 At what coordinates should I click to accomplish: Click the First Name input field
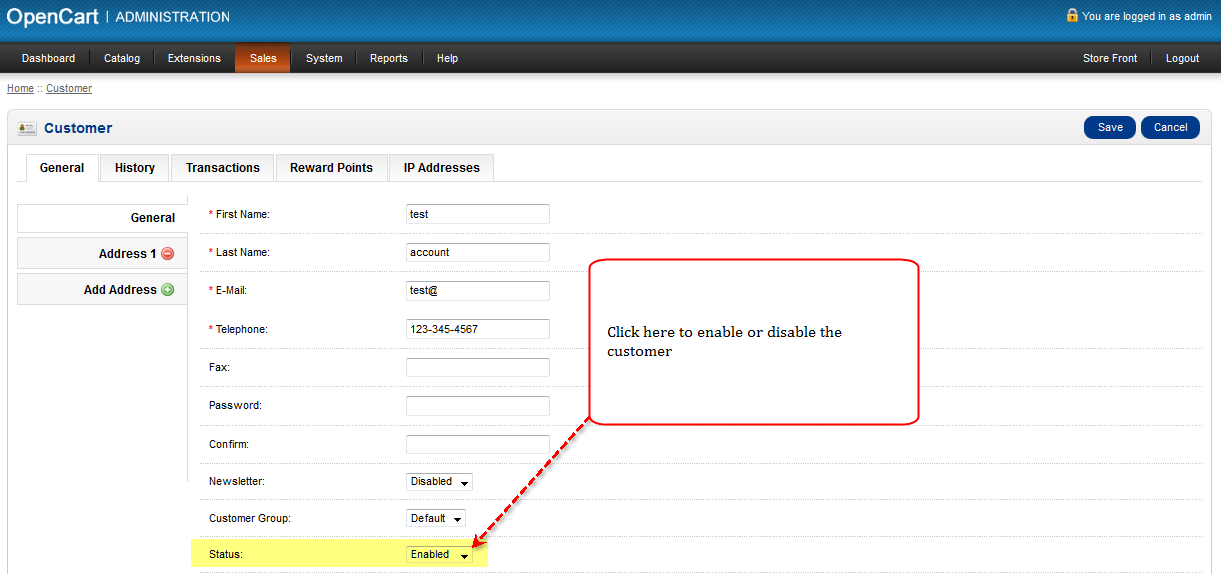click(x=478, y=214)
